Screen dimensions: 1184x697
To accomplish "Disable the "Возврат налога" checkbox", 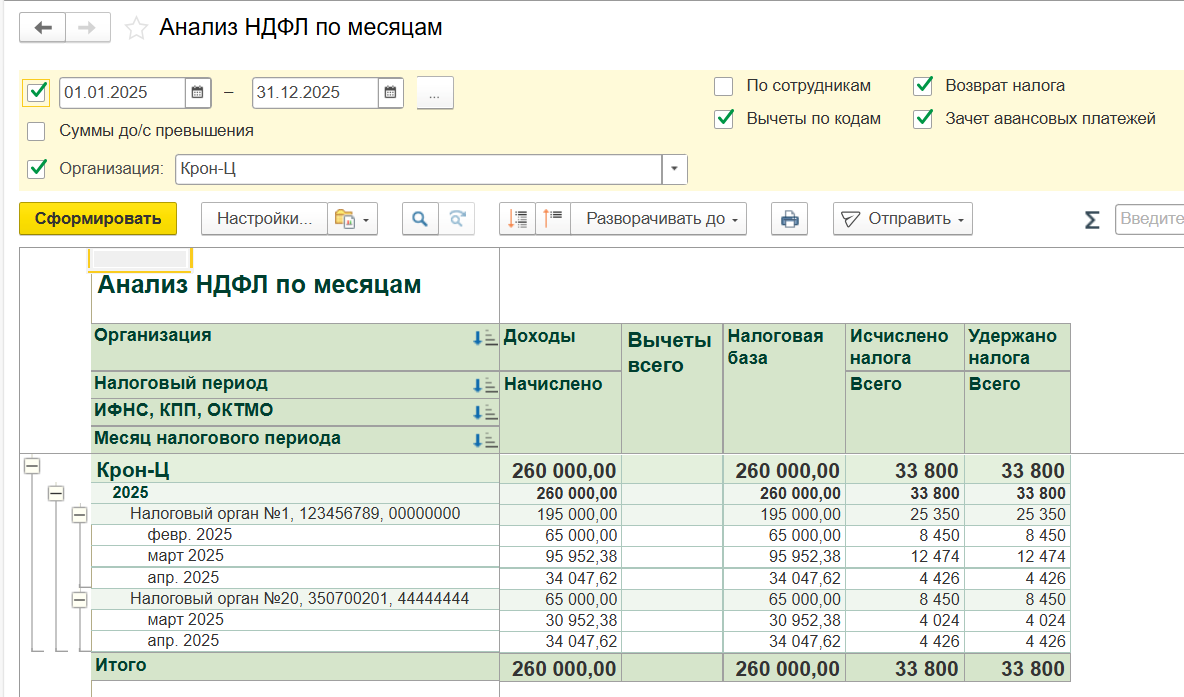I will (922, 86).
